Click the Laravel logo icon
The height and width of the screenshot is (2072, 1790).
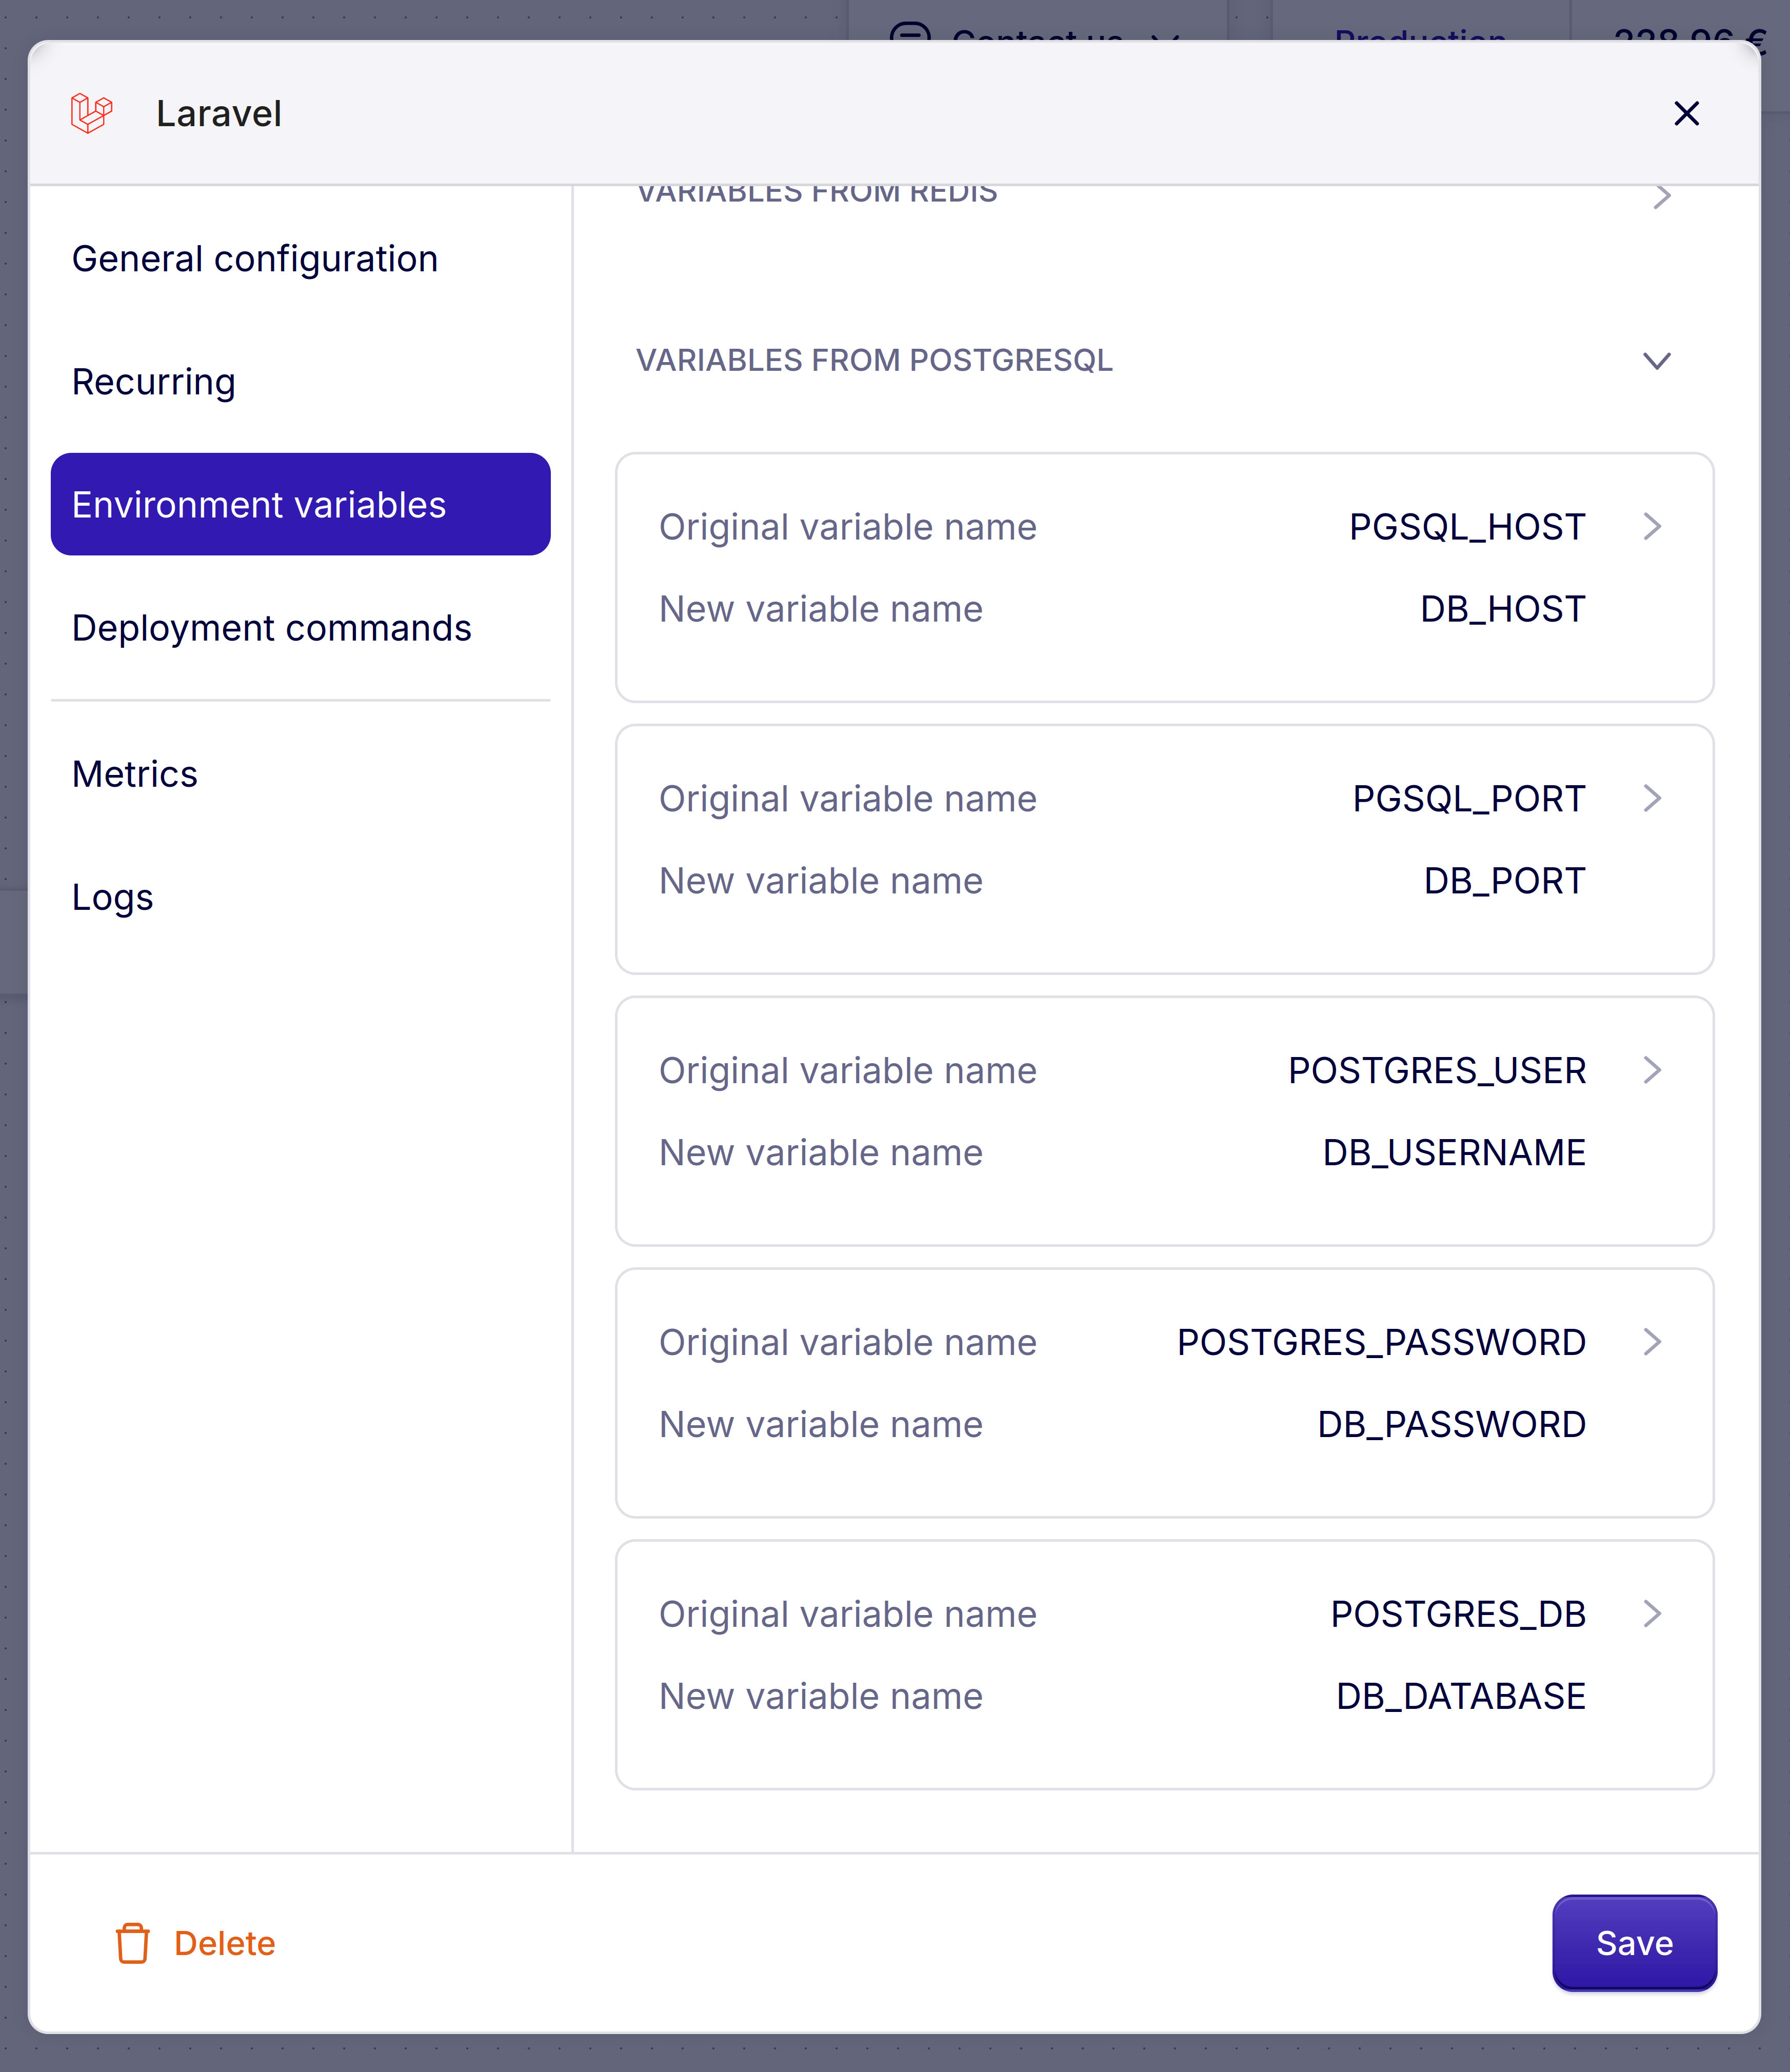(91, 113)
